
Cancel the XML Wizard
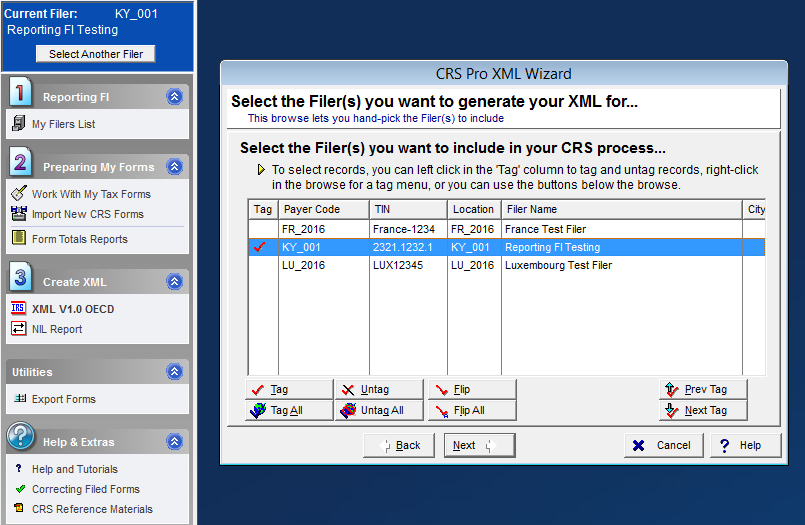tap(662, 445)
